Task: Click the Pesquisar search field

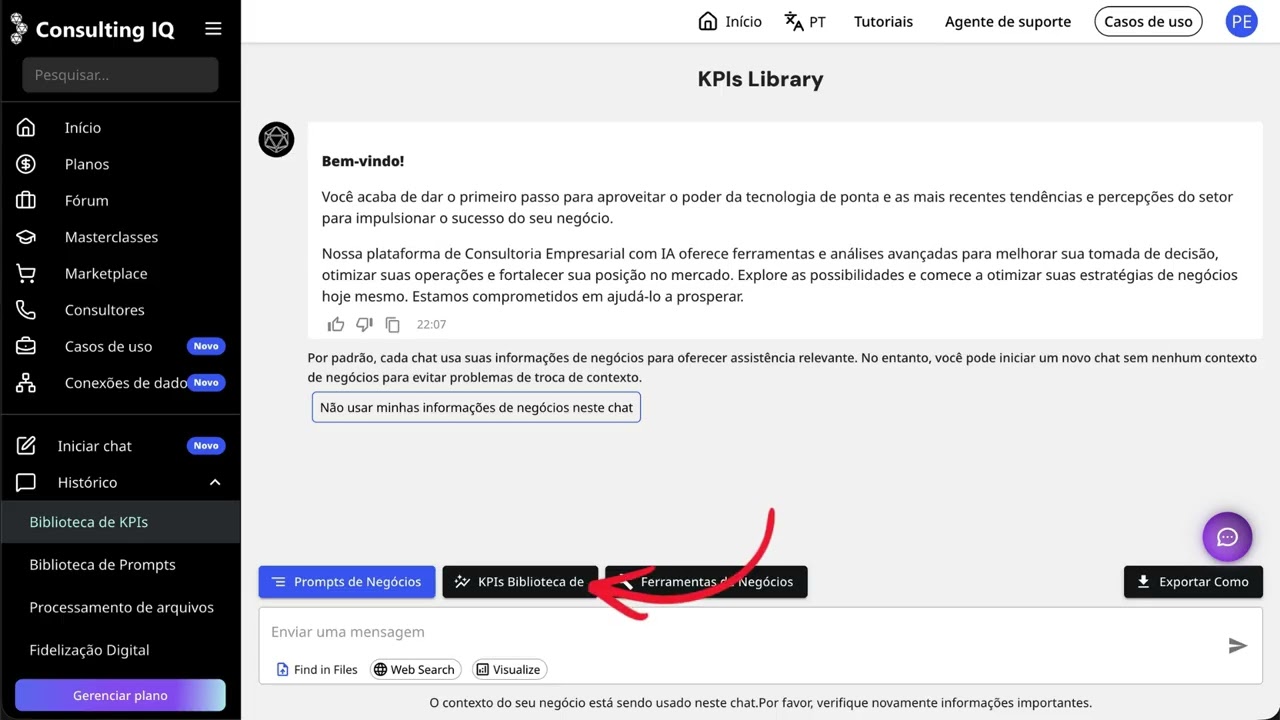Action: 120,75
